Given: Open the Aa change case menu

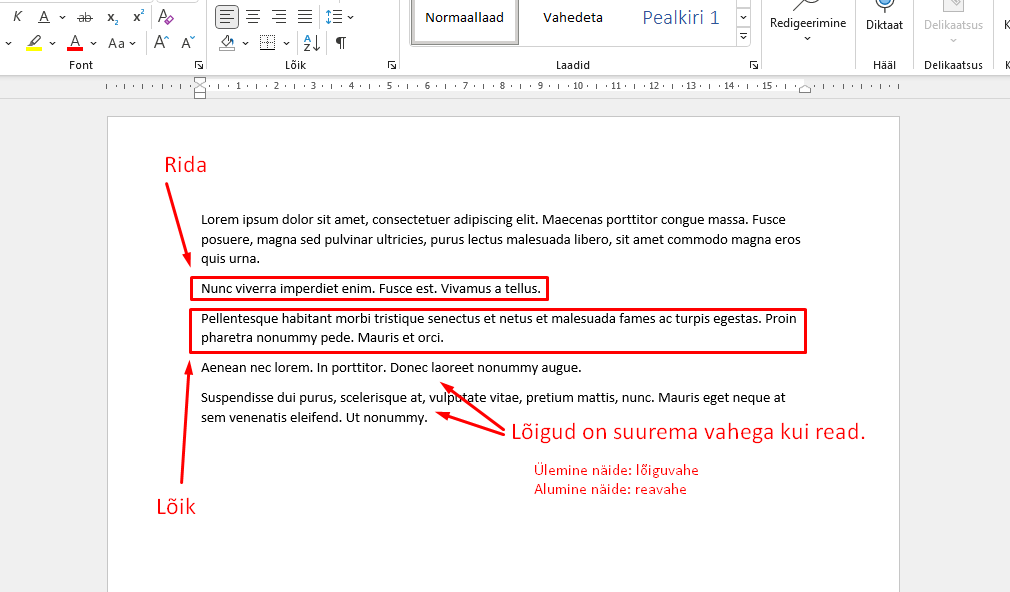Looking at the screenshot, I should tap(121, 44).
